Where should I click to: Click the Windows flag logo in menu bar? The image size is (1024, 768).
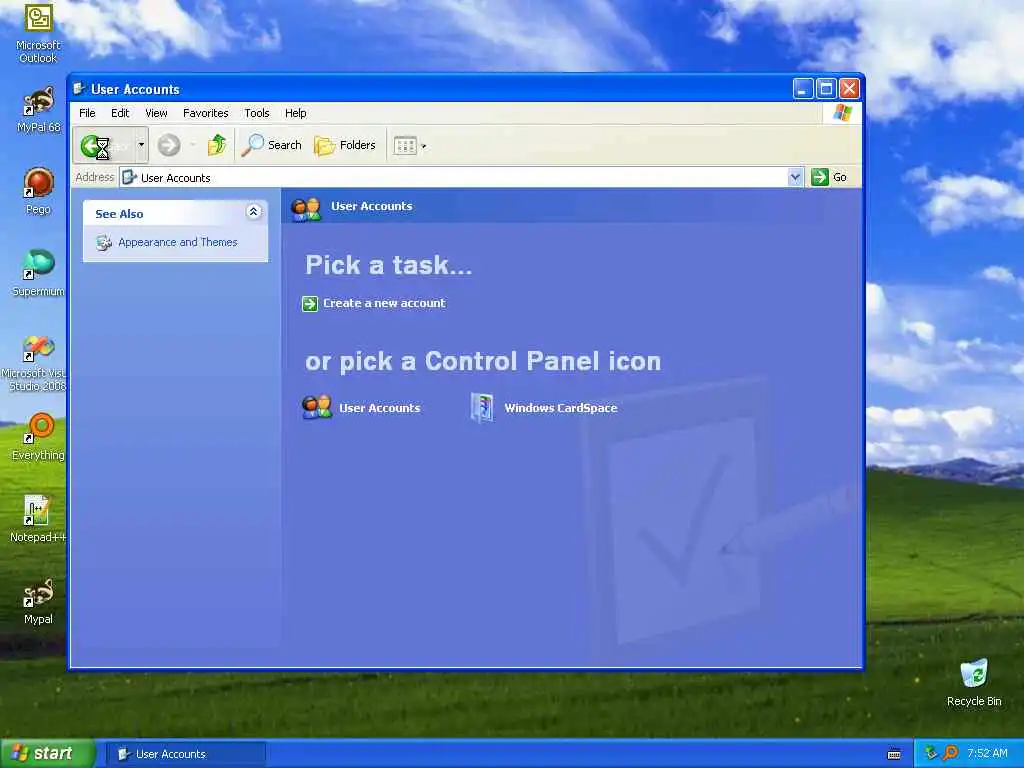point(842,112)
